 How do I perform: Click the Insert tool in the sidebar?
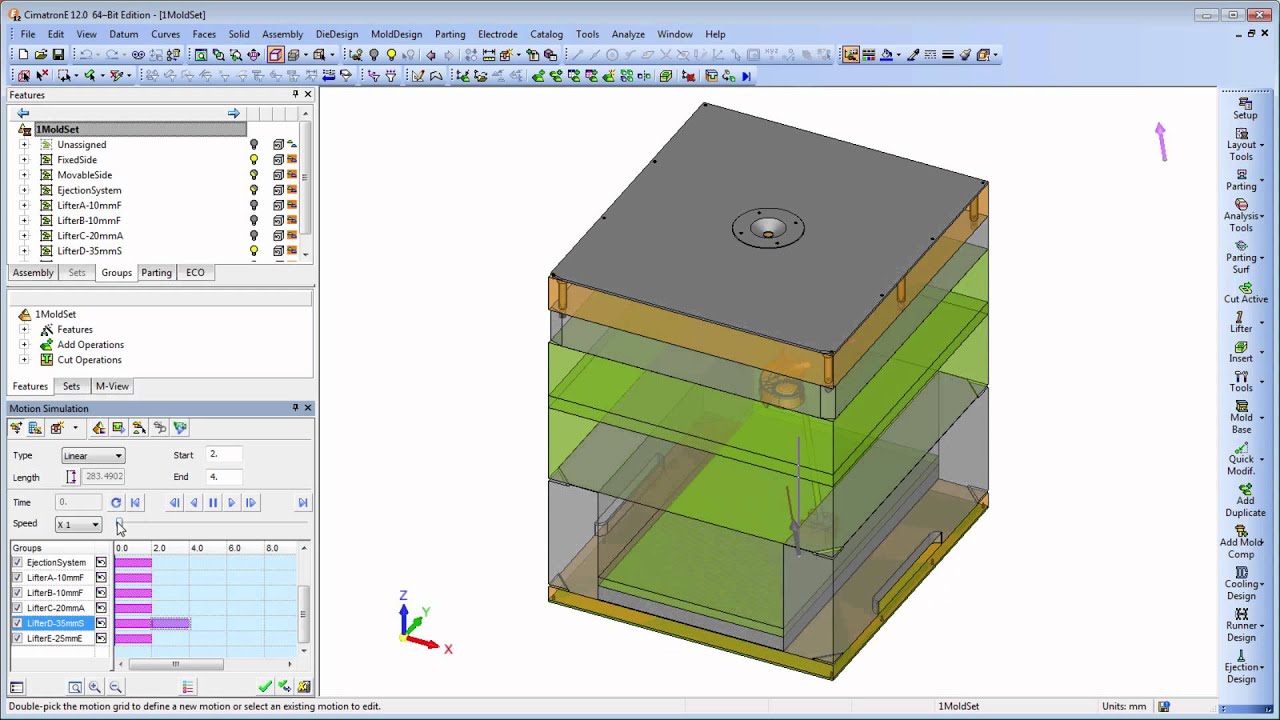(1242, 352)
